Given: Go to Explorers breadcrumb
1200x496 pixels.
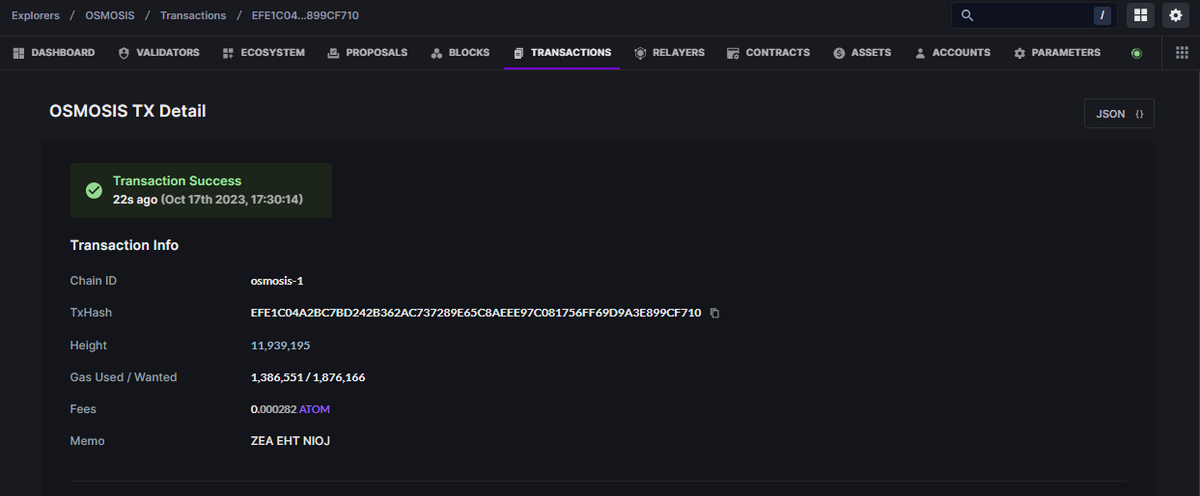Looking at the screenshot, I should (x=35, y=16).
